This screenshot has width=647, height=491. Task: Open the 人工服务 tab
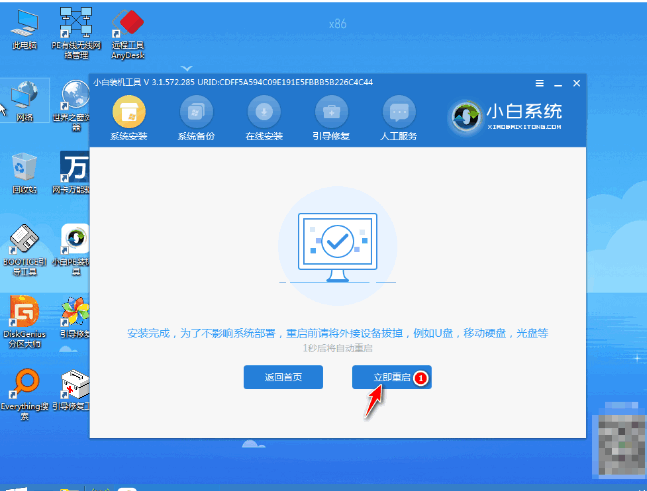[399, 118]
